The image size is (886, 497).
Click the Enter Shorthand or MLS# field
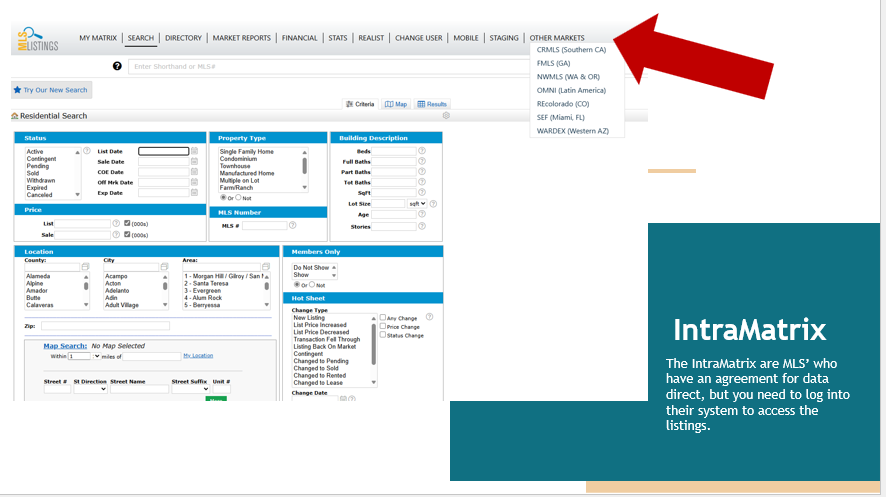pos(331,67)
